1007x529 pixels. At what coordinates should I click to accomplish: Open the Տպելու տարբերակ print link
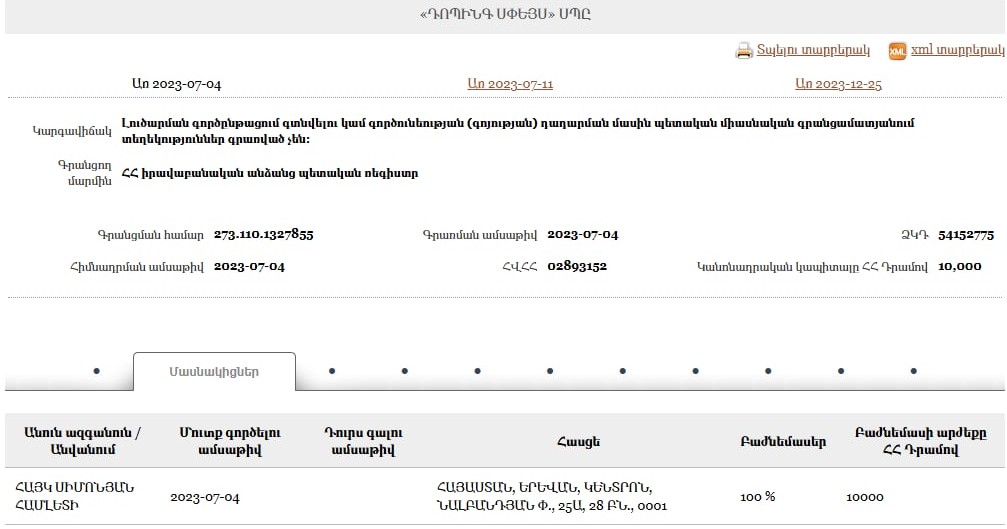pos(812,50)
